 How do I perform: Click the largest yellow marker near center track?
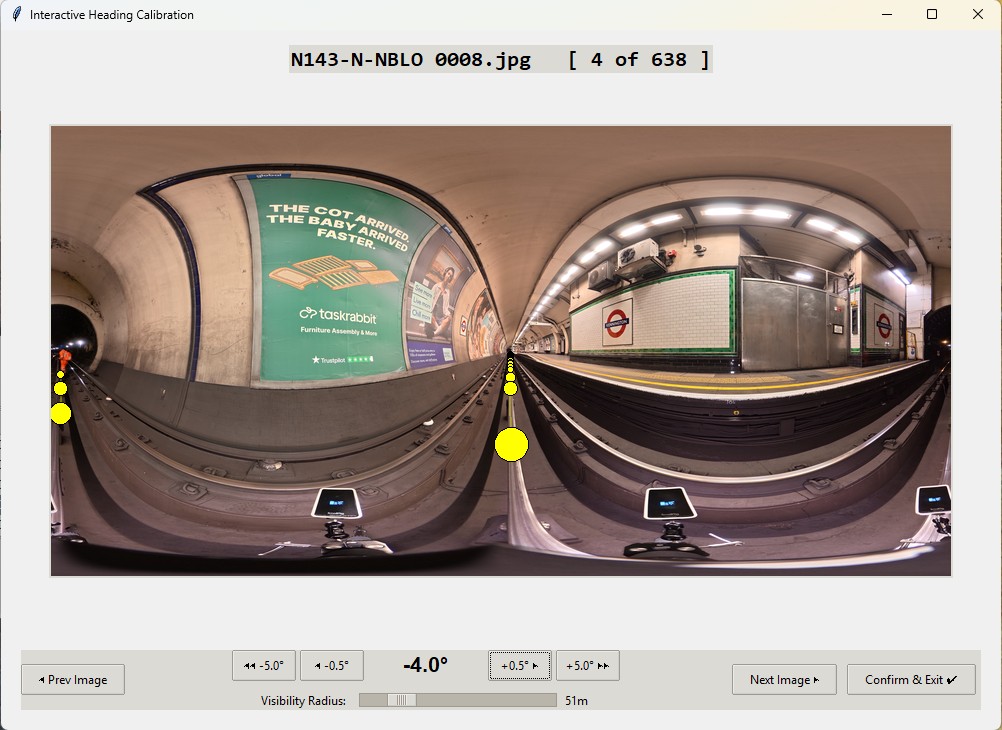(511, 445)
